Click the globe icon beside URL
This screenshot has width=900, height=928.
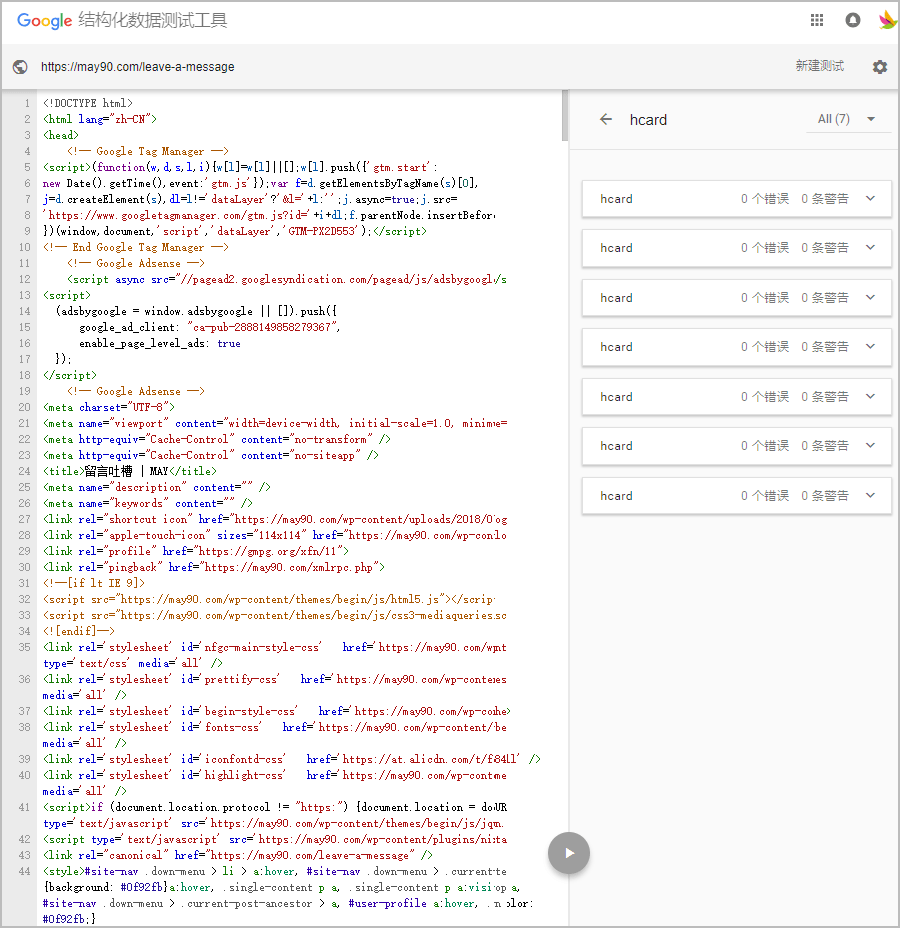[x=20, y=67]
